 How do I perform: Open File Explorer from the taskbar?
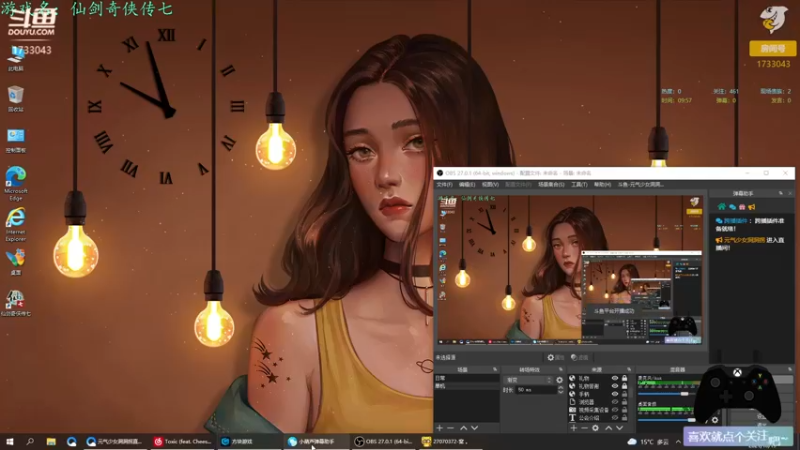(x=51, y=441)
